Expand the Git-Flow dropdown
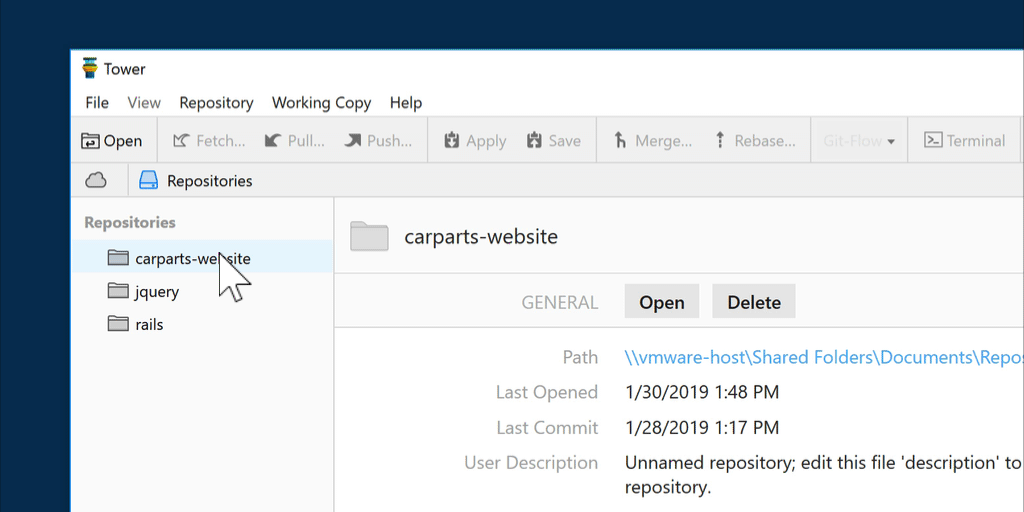This screenshot has height=512, width=1024. click(x=859, y=141)
